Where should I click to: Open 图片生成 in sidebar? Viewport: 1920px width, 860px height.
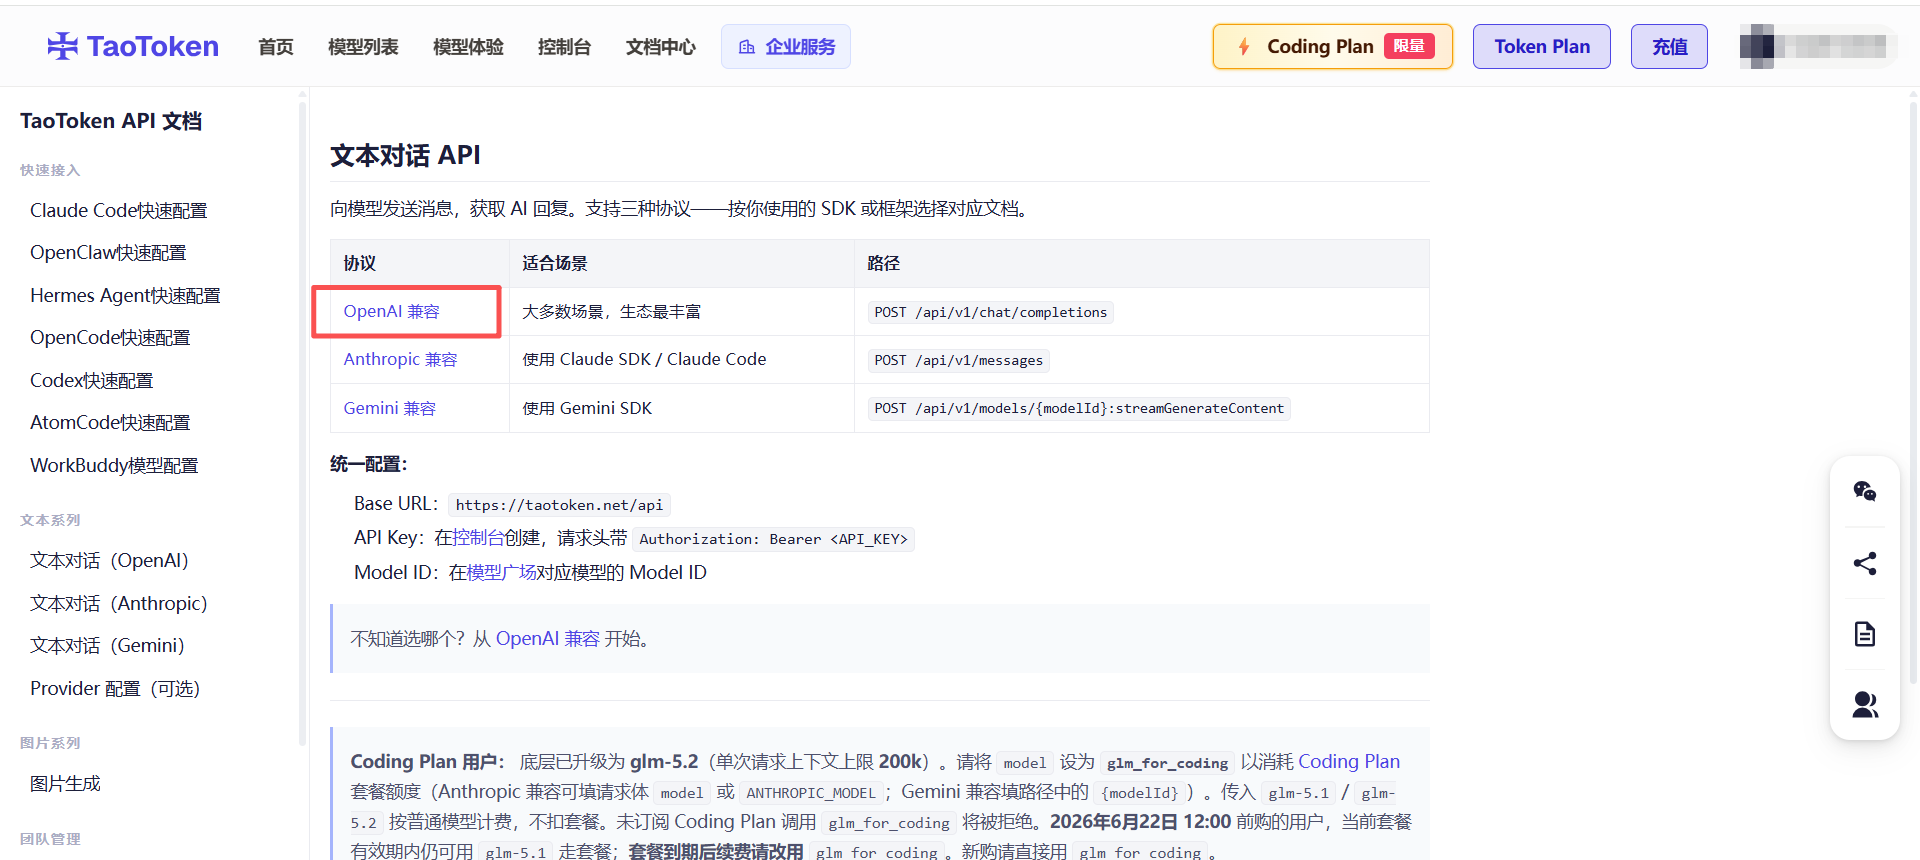65,784
